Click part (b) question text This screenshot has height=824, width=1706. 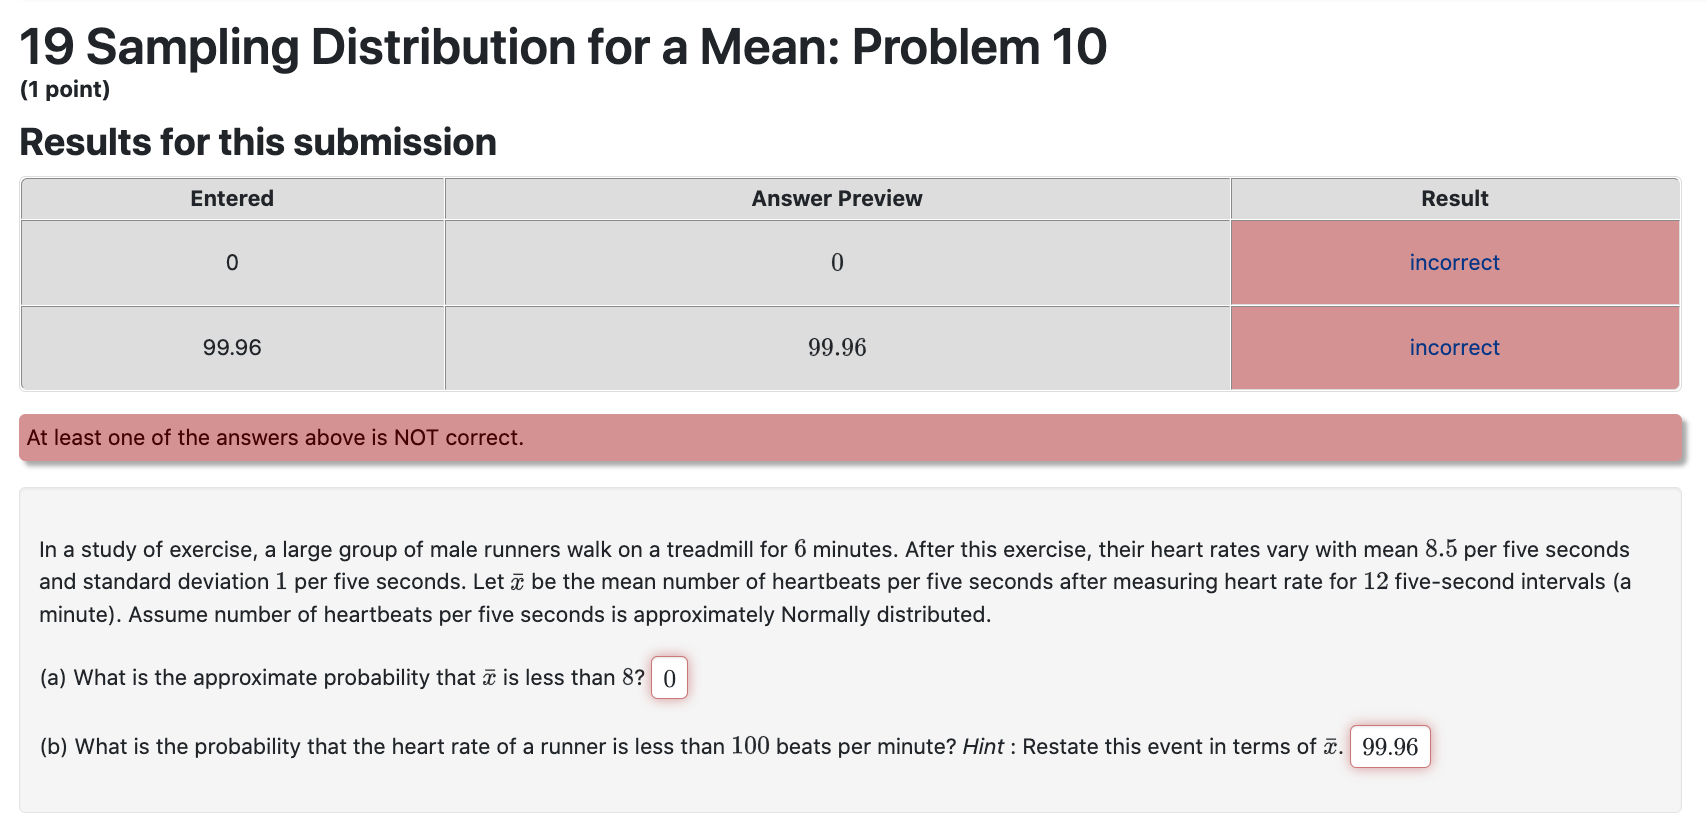500,746
